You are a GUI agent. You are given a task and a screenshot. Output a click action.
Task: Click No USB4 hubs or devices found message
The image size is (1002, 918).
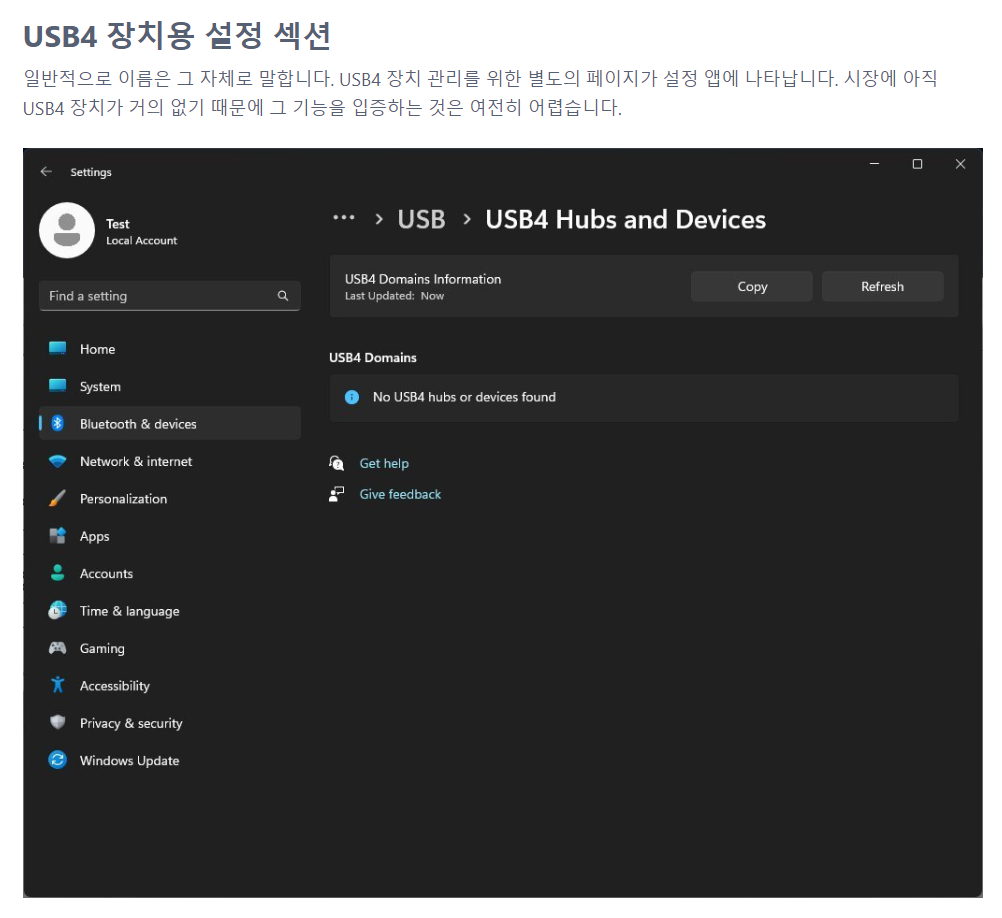tap(465, 397)
